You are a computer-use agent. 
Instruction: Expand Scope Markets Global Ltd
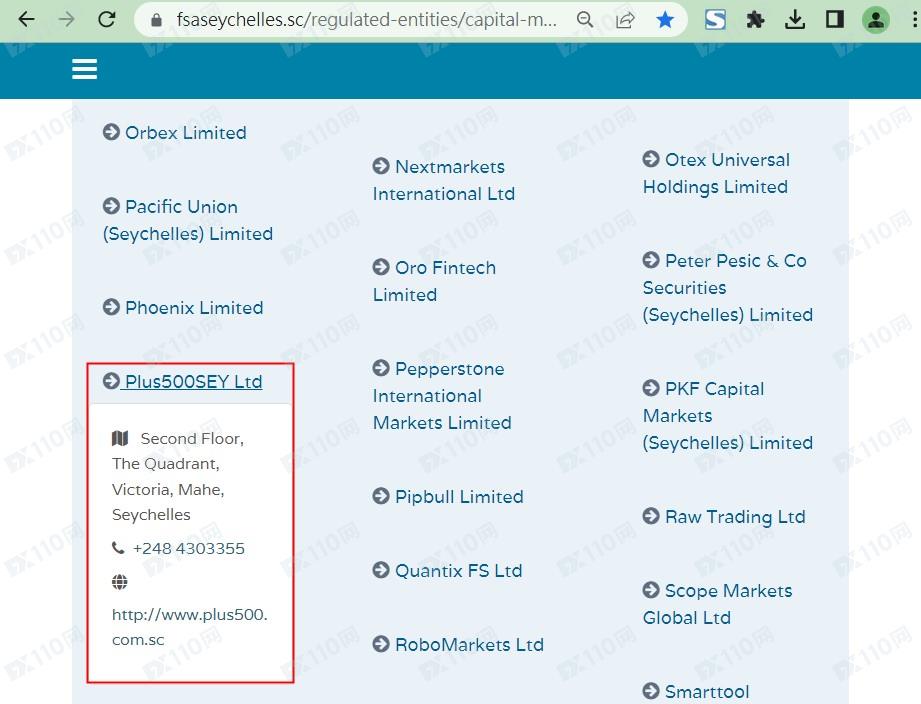(x=717, y=604)
